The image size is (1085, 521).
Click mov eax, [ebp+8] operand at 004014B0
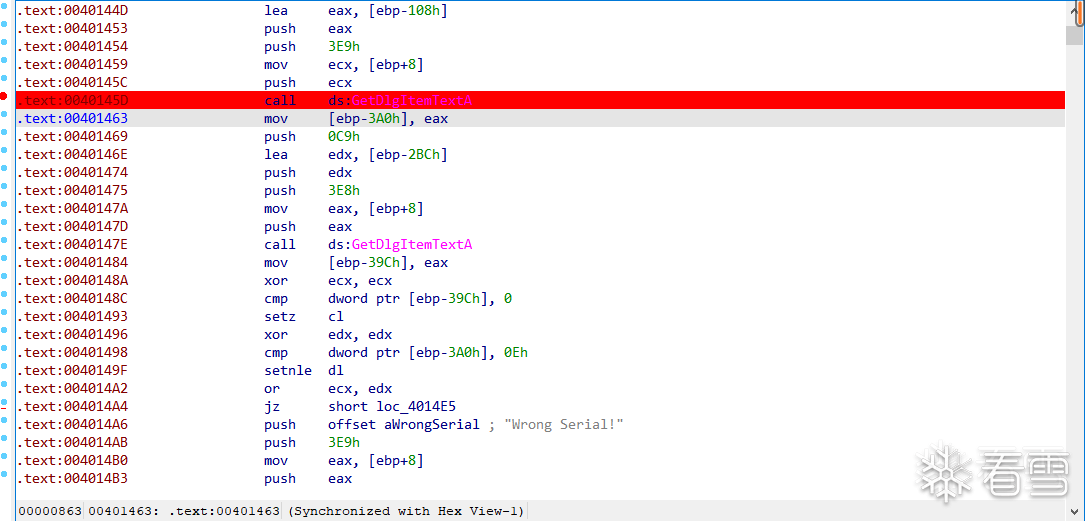pyautogui.click(x=376, y=461)
